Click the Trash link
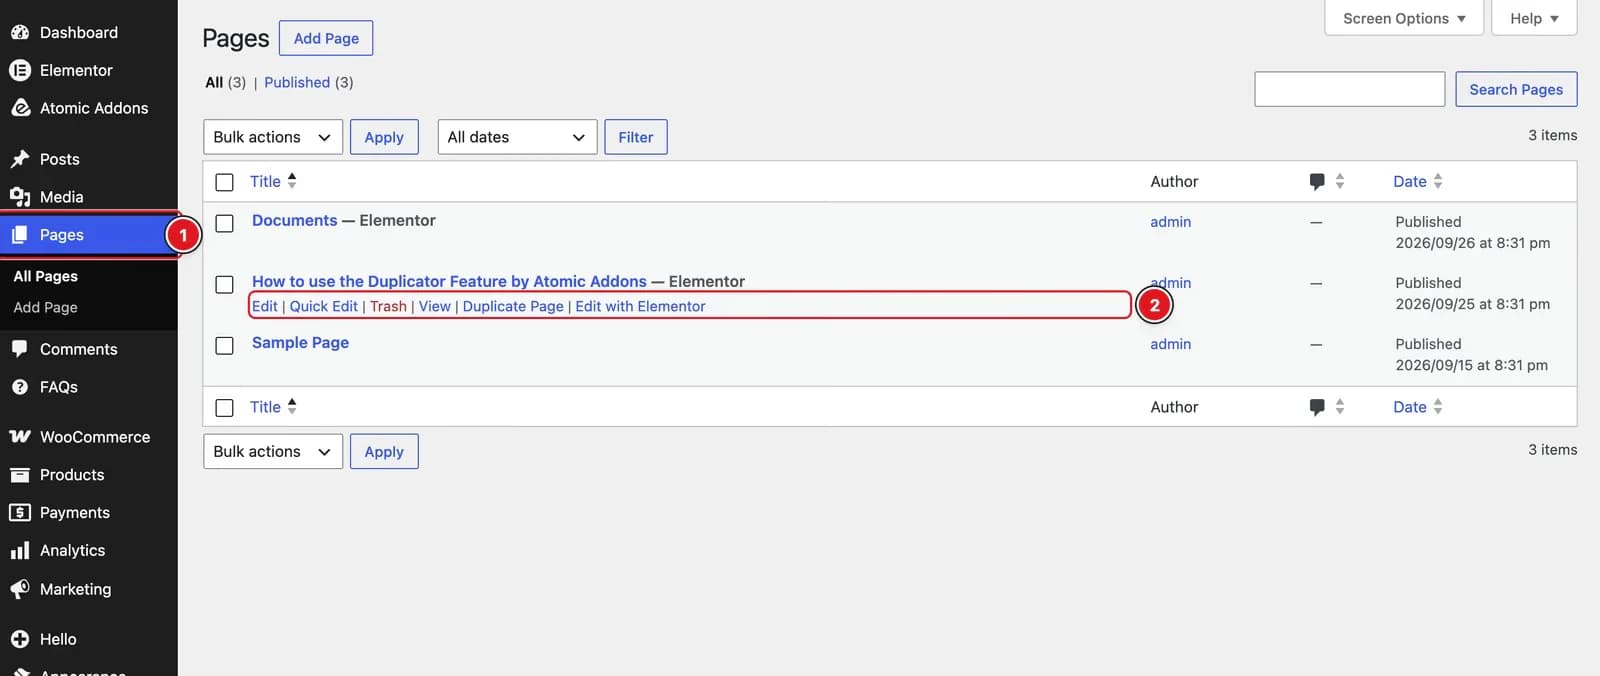Viewport: 1600px width, 676px height. coord(388,306)
